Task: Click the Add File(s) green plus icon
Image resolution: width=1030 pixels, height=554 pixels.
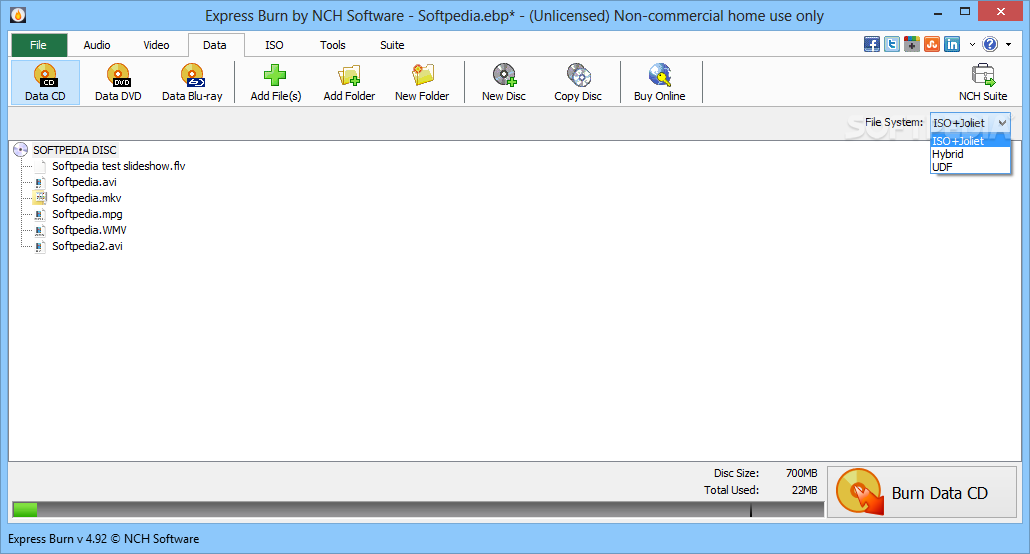Action: click(x=275, y=76)
